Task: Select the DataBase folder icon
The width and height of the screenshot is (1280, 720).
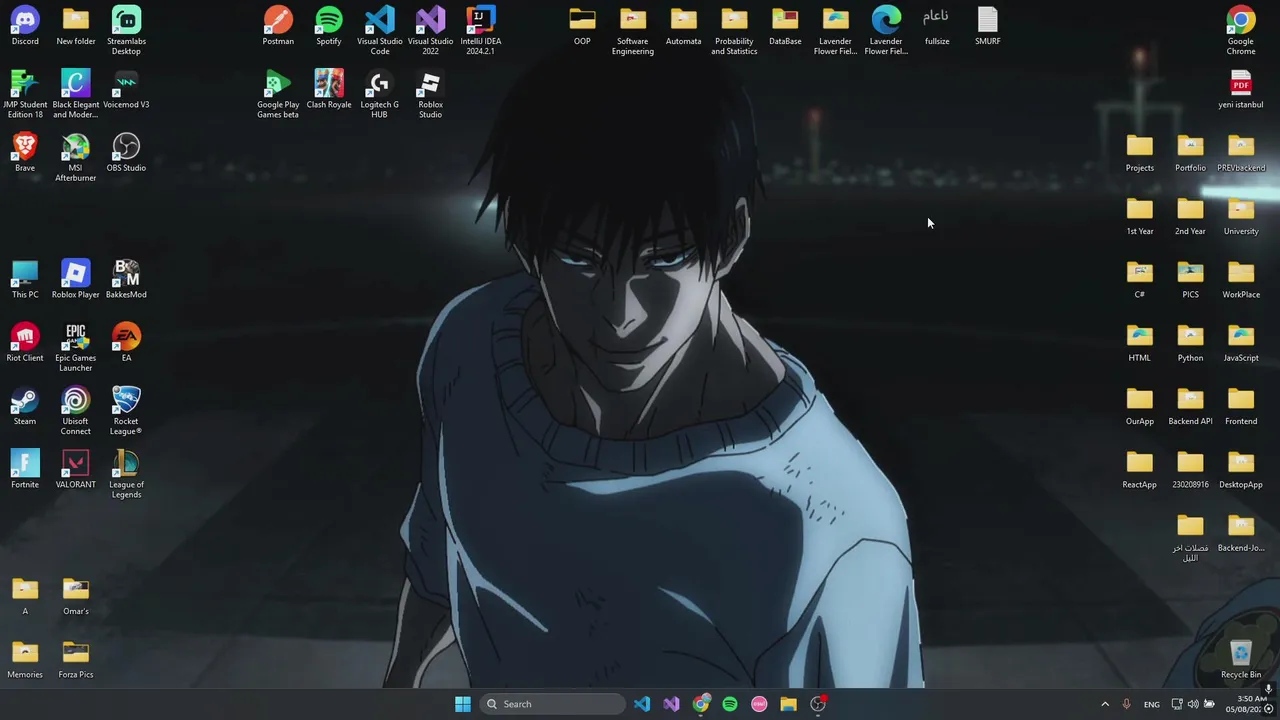Action: click(785, 27)
